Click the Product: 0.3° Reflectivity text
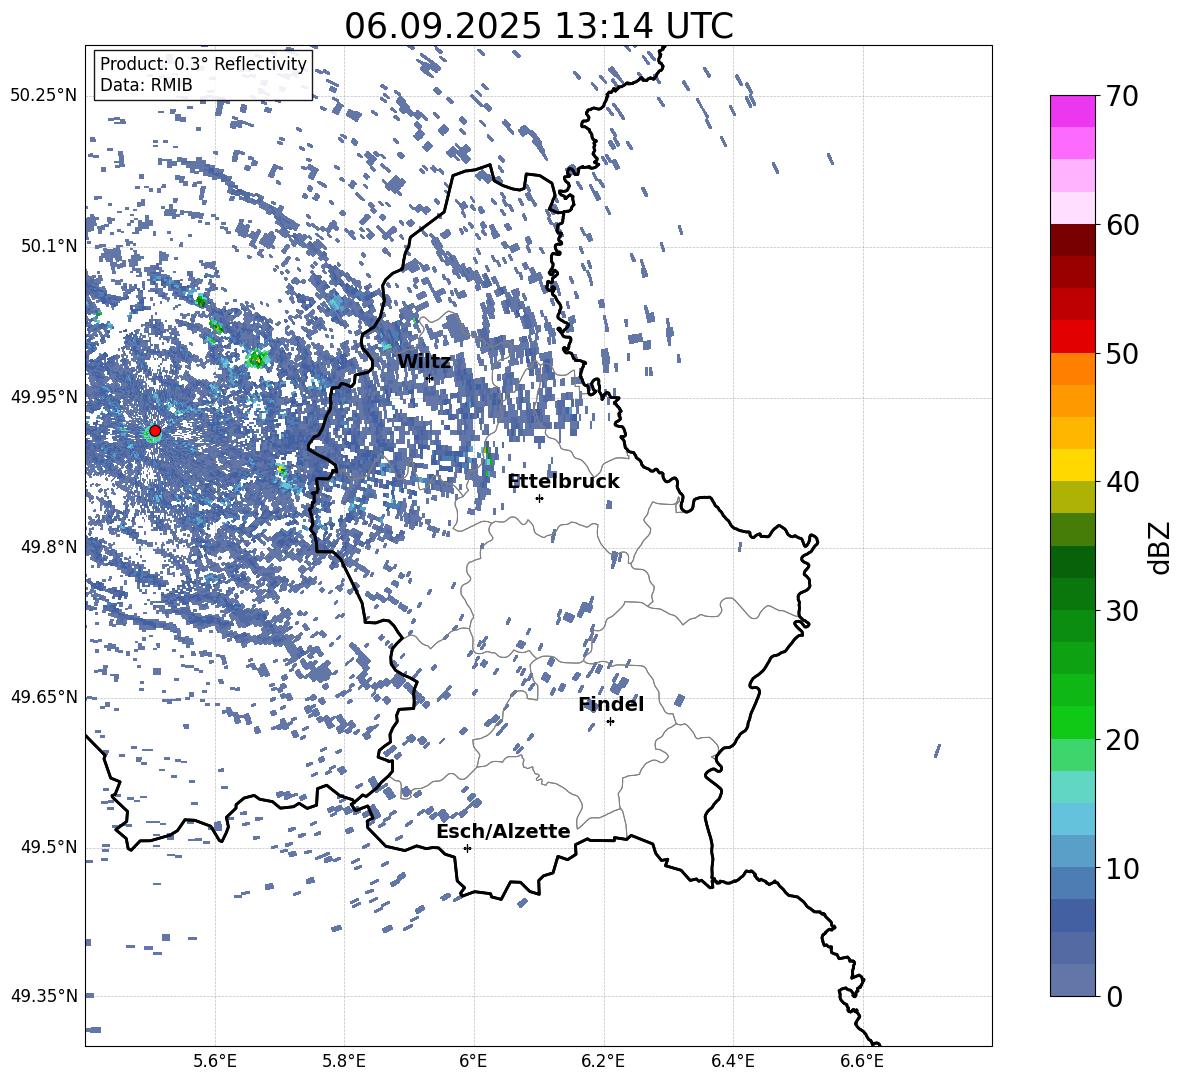This screenshot has width=1184, height=1081. (203, 64)
